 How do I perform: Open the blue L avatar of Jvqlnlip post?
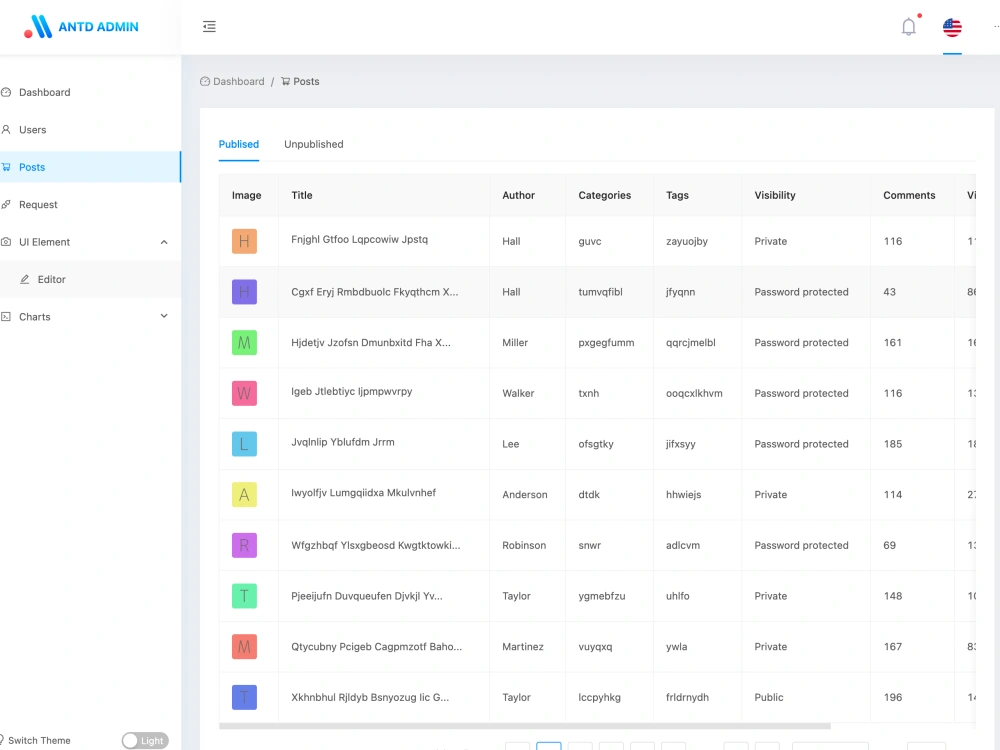point(244,444)
